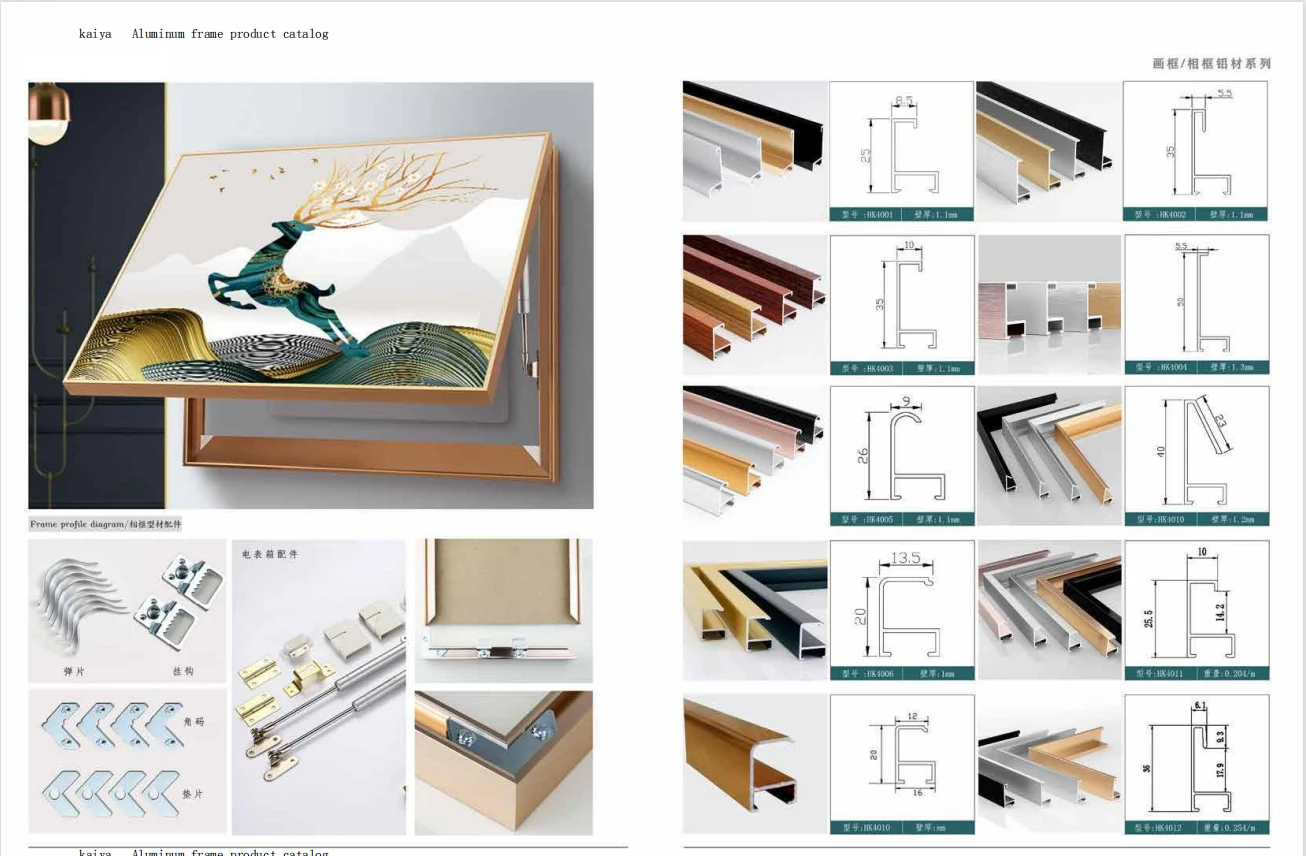Open the HK4004 brushed profiles photo
1306x856 pixels.
coord(1049,305)
